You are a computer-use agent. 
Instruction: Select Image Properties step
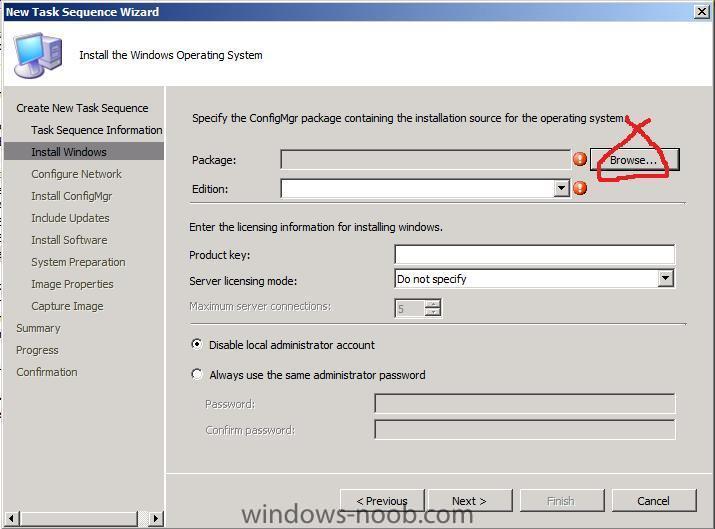(73, 284)
